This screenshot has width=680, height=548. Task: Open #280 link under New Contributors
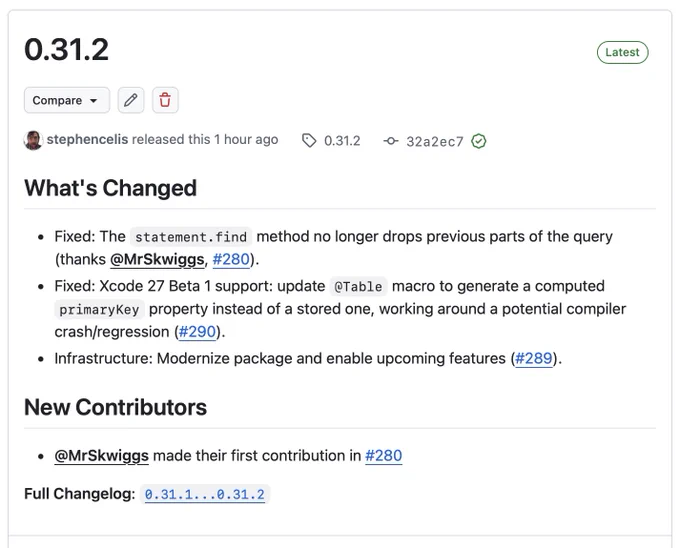[x=384, y=456]
